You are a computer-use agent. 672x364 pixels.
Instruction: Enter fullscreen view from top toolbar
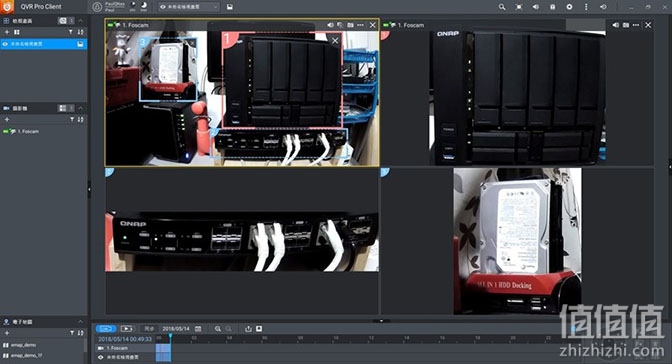(519, 7)
